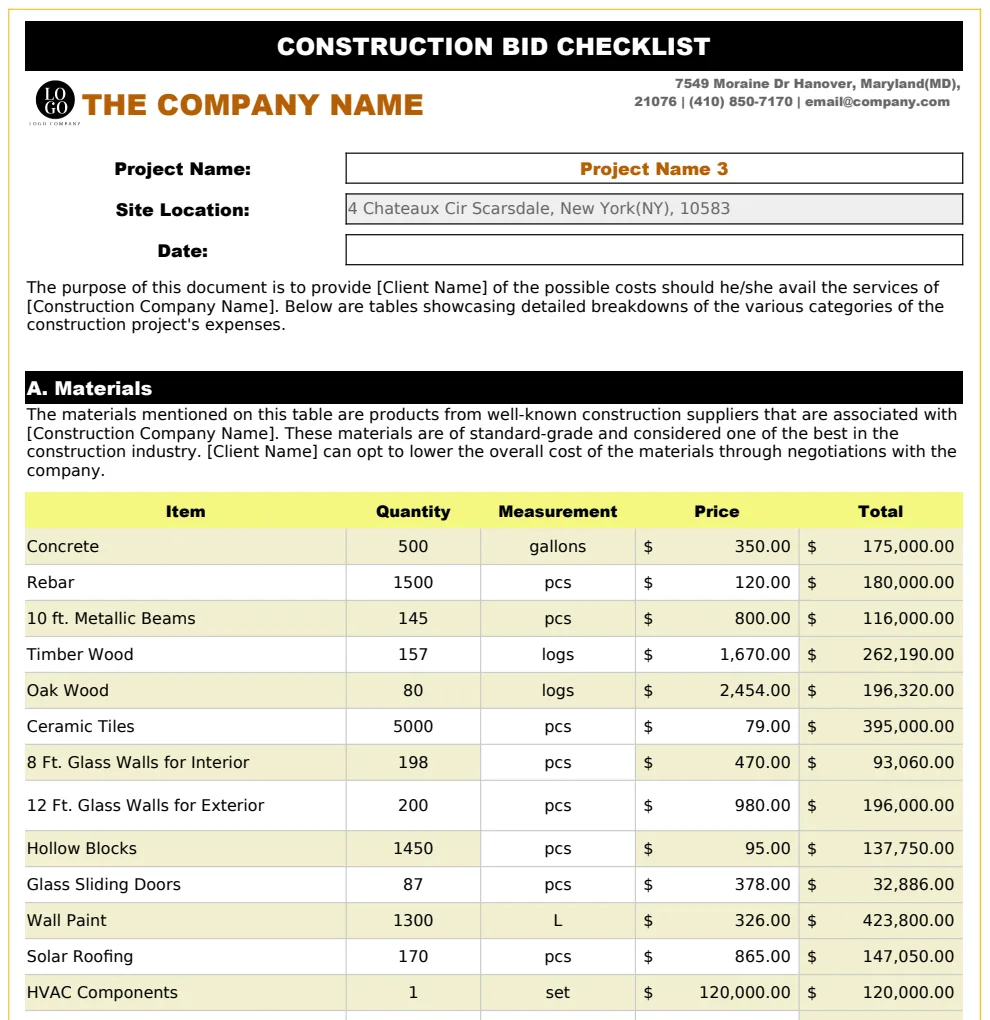The height and width of the screenshot is (1020, 990).
Task: Select the Quantity column header
Action: click(x=413, y=511)
